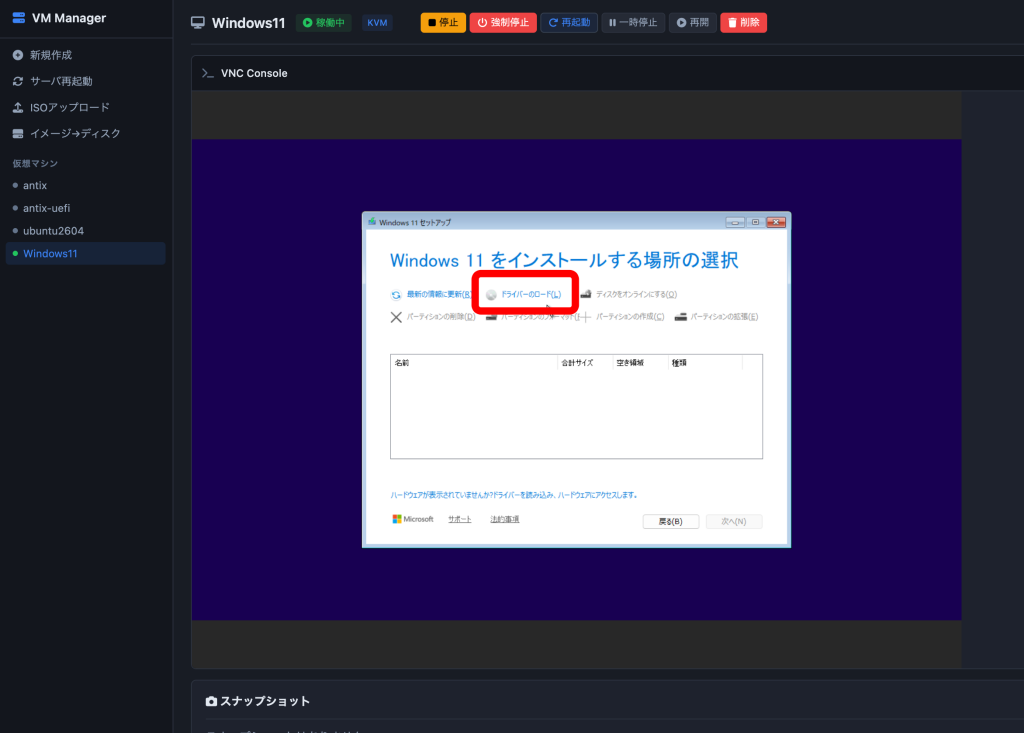Viewport: 1024px width, 733px height.
Task: Click パーティションの削除(D)
Action: [441, 317]
